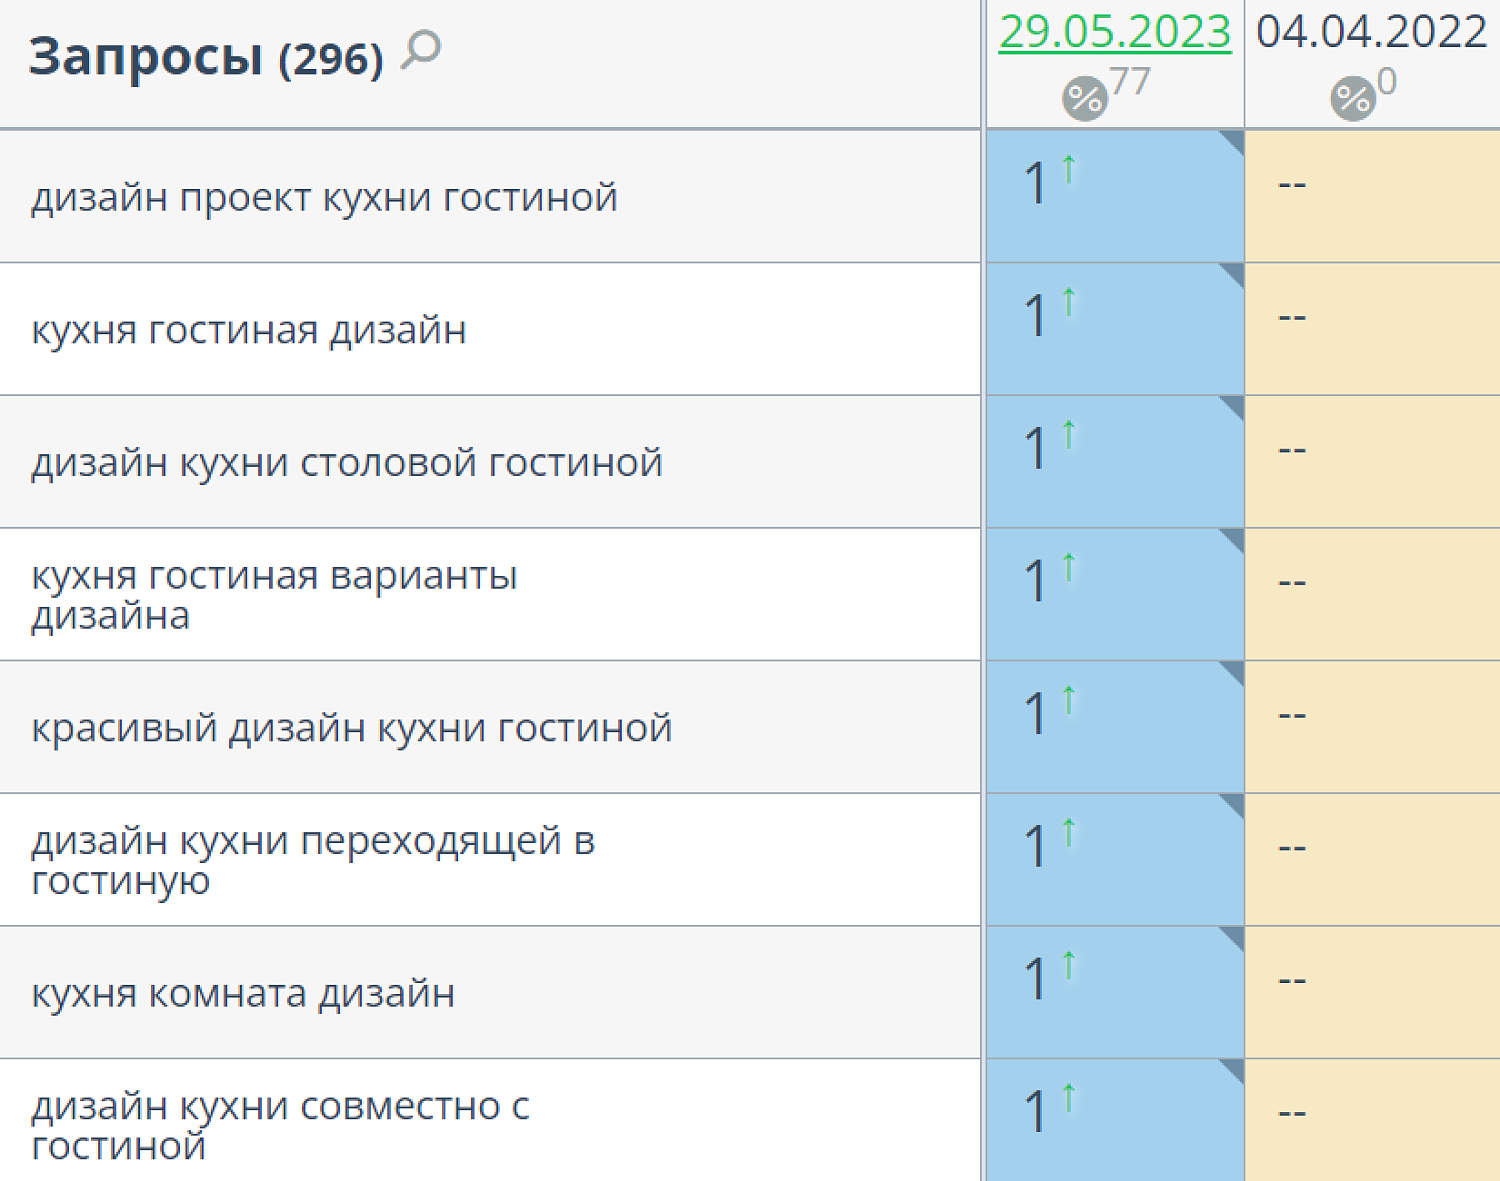
Task: Click position 1 cell for 'кухня гостиная варианты дизайна'
Action: pos(1115,594)
